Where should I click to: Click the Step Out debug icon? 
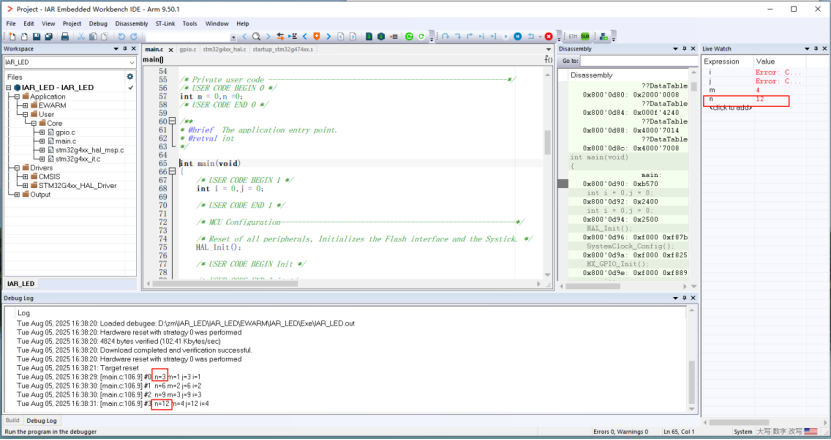point(470,37)
